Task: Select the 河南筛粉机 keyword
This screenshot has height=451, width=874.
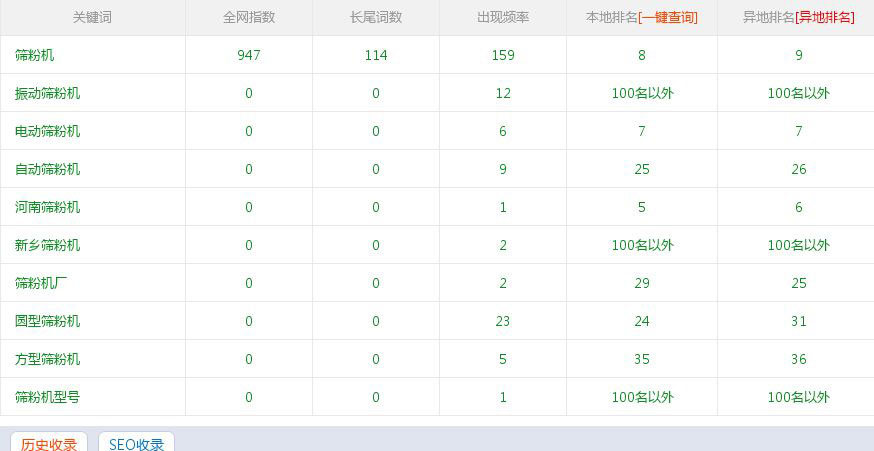Action: (47, 208)
